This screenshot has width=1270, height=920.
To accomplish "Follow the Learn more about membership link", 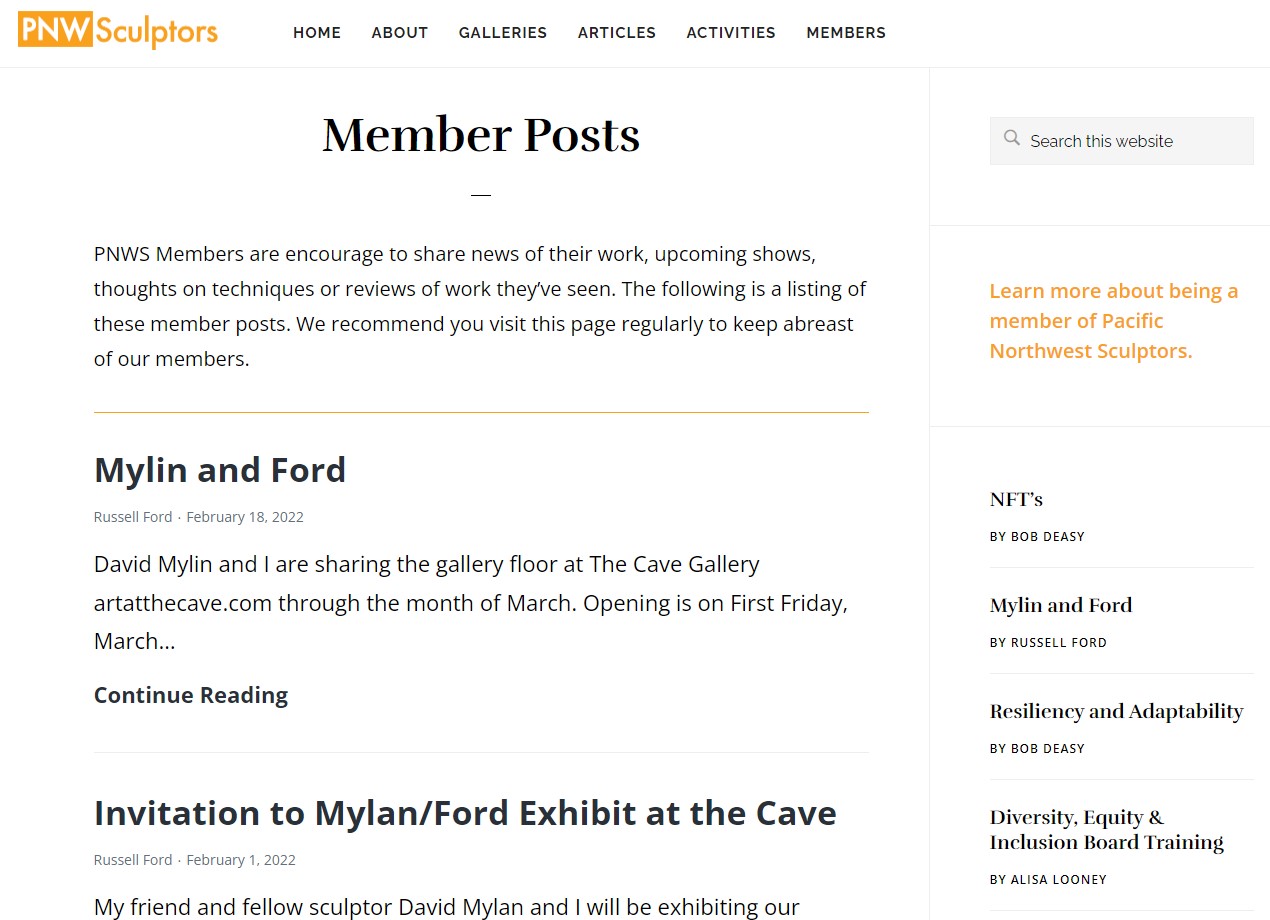I will [1114, 321].
